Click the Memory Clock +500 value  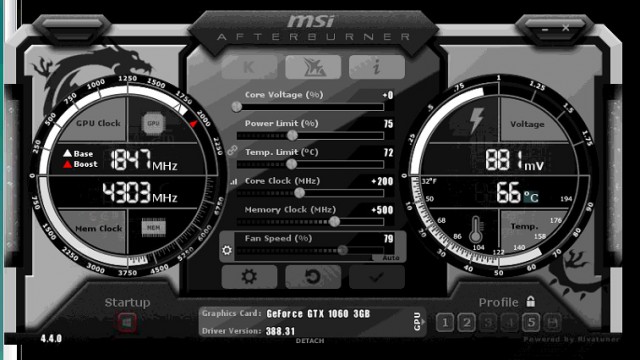click(382, 210)
